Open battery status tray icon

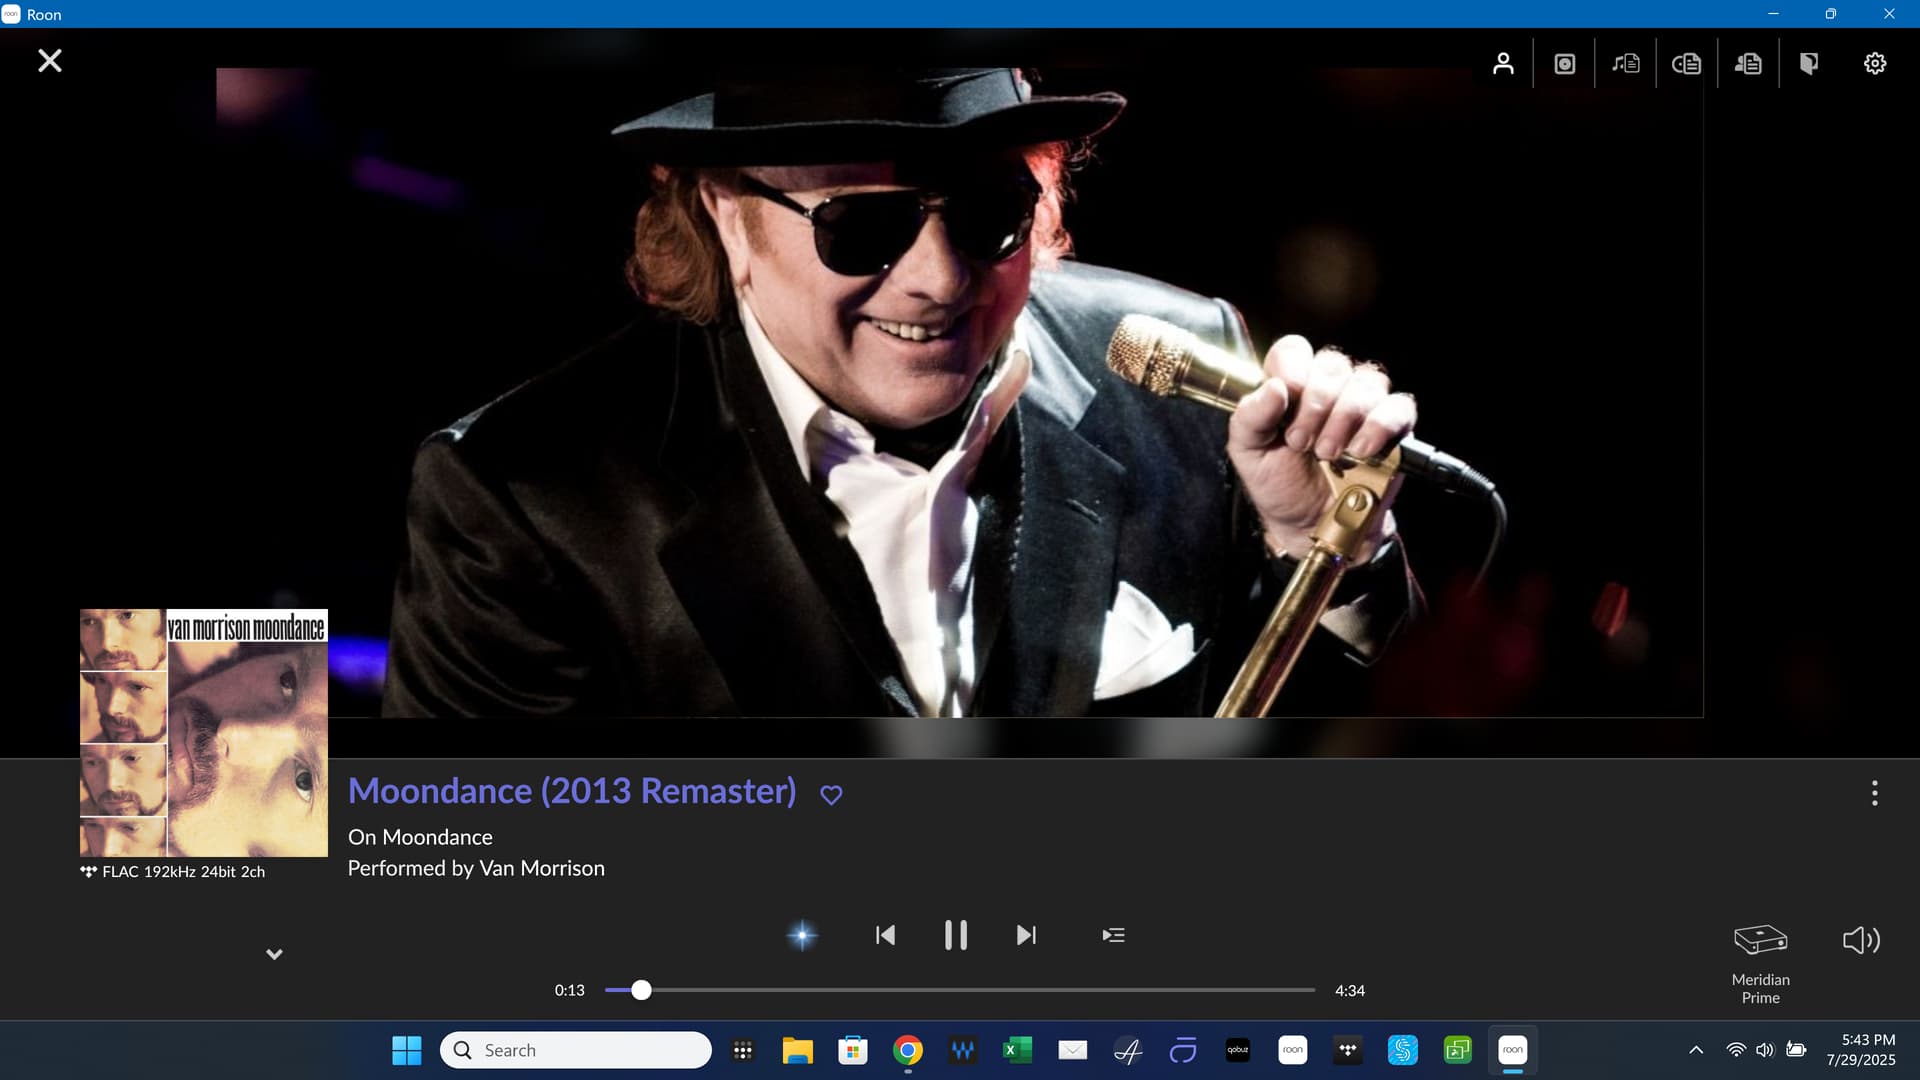(x=1796, y=1050)
